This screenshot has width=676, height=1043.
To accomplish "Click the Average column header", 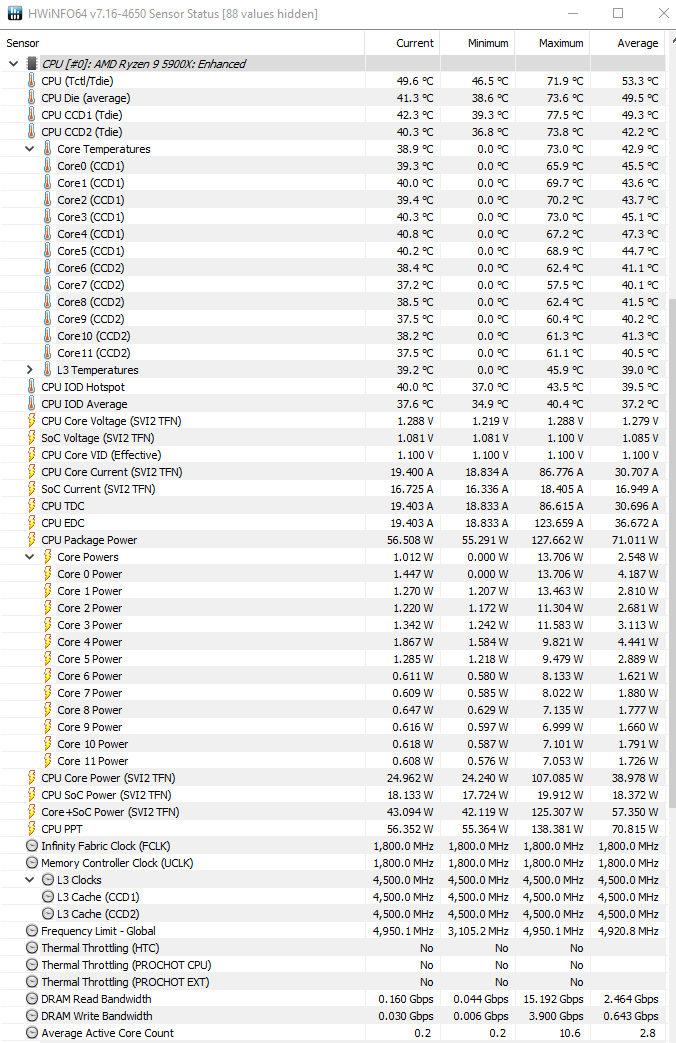I will pyautogui.click(x=627, y=43).
